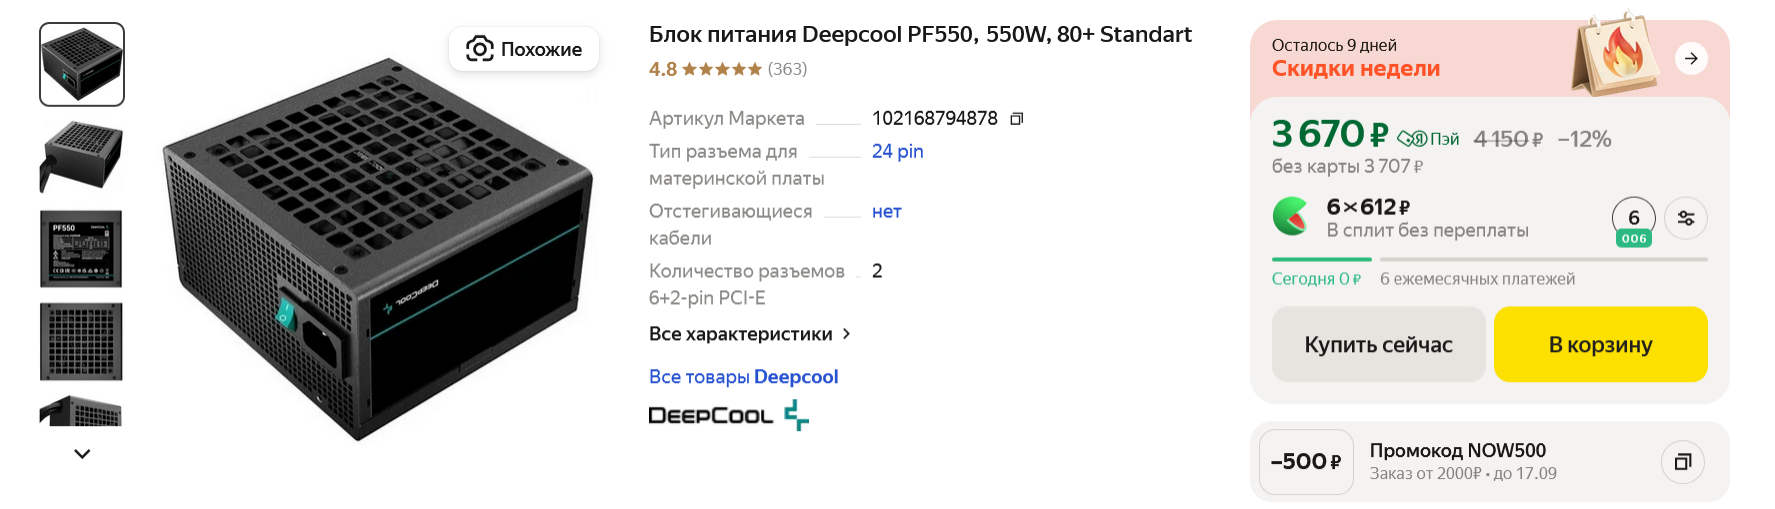
Task: Copy promo code NOW500
Action: pos(1683,462)
